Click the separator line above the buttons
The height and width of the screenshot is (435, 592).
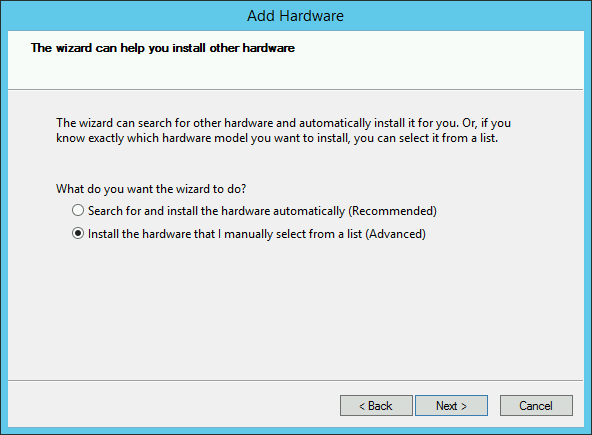(296, 380)
